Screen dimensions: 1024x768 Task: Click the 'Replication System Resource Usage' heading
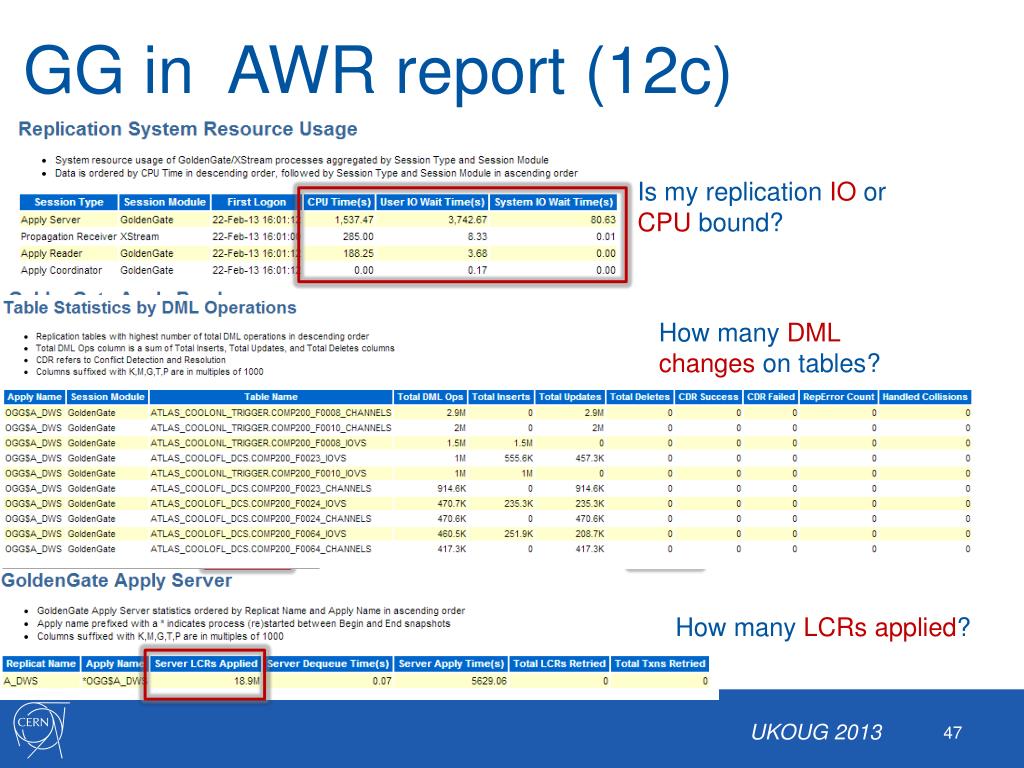coord(188,129)
